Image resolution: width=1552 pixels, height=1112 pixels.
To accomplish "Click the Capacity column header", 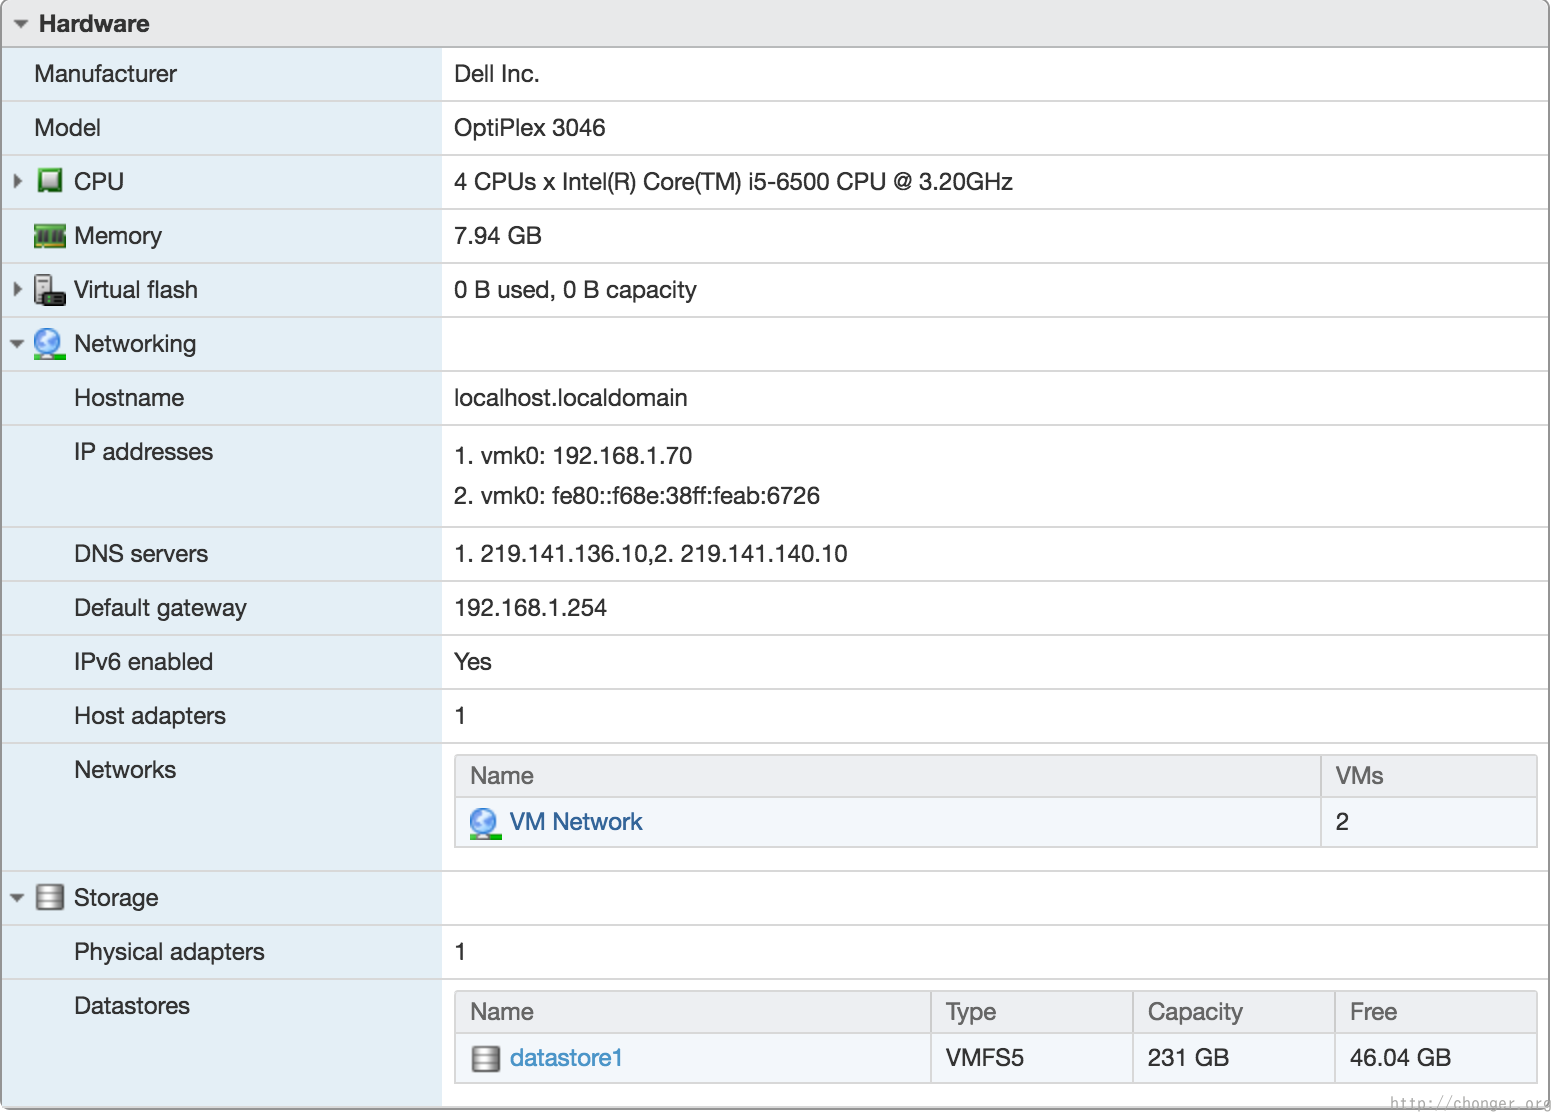I will pos(1194,1012).
